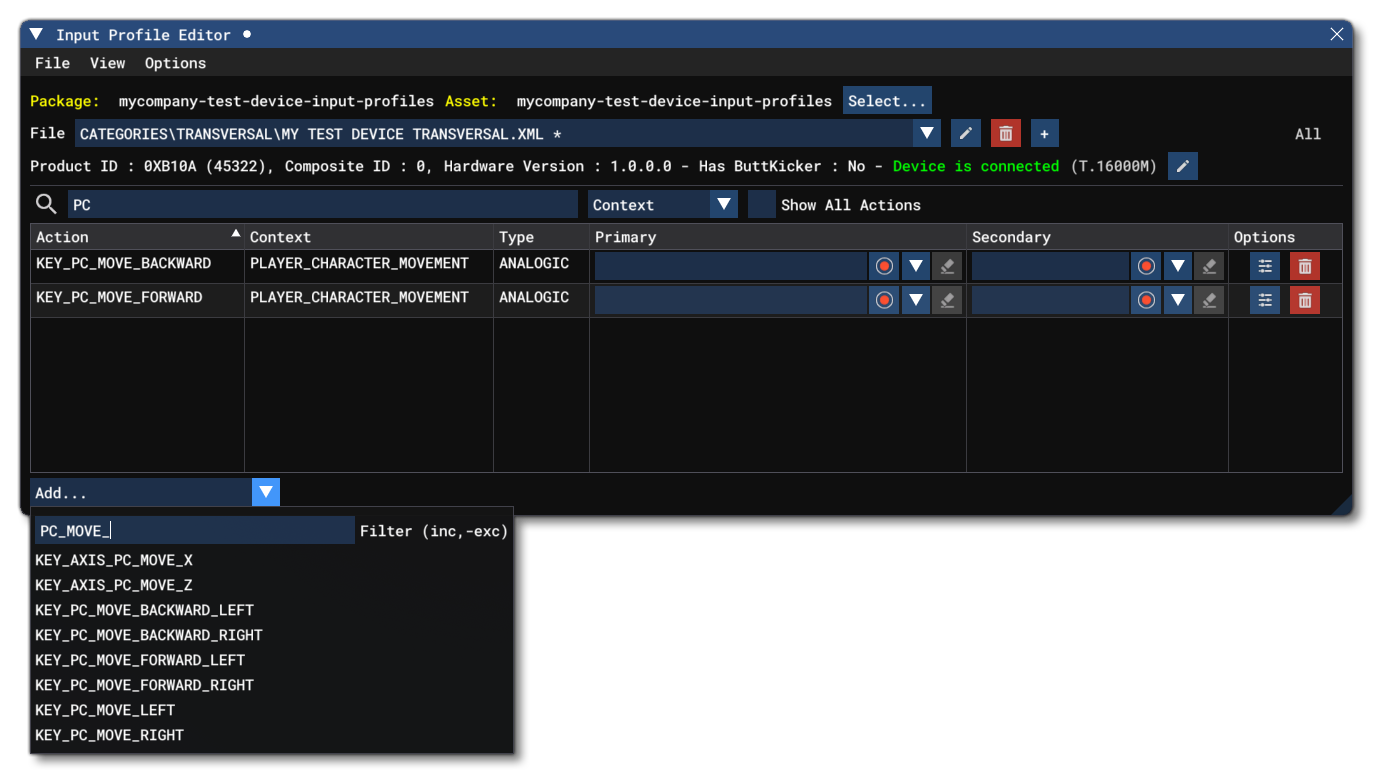This screenshot has width=1373, height=774.
Task: Delete the KEY_PC_MOVE_BACKWARD action row
Action: click(x=1304, y=265)
